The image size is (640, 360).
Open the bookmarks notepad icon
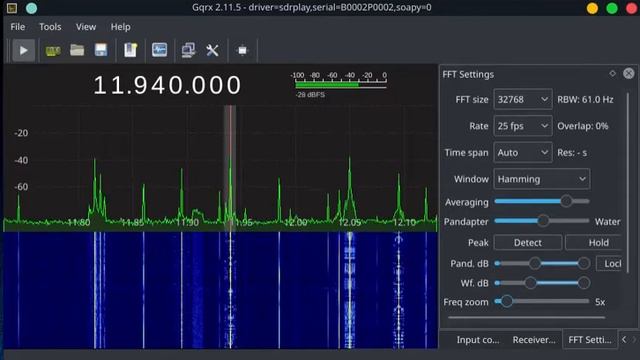(x=130, y=50)
